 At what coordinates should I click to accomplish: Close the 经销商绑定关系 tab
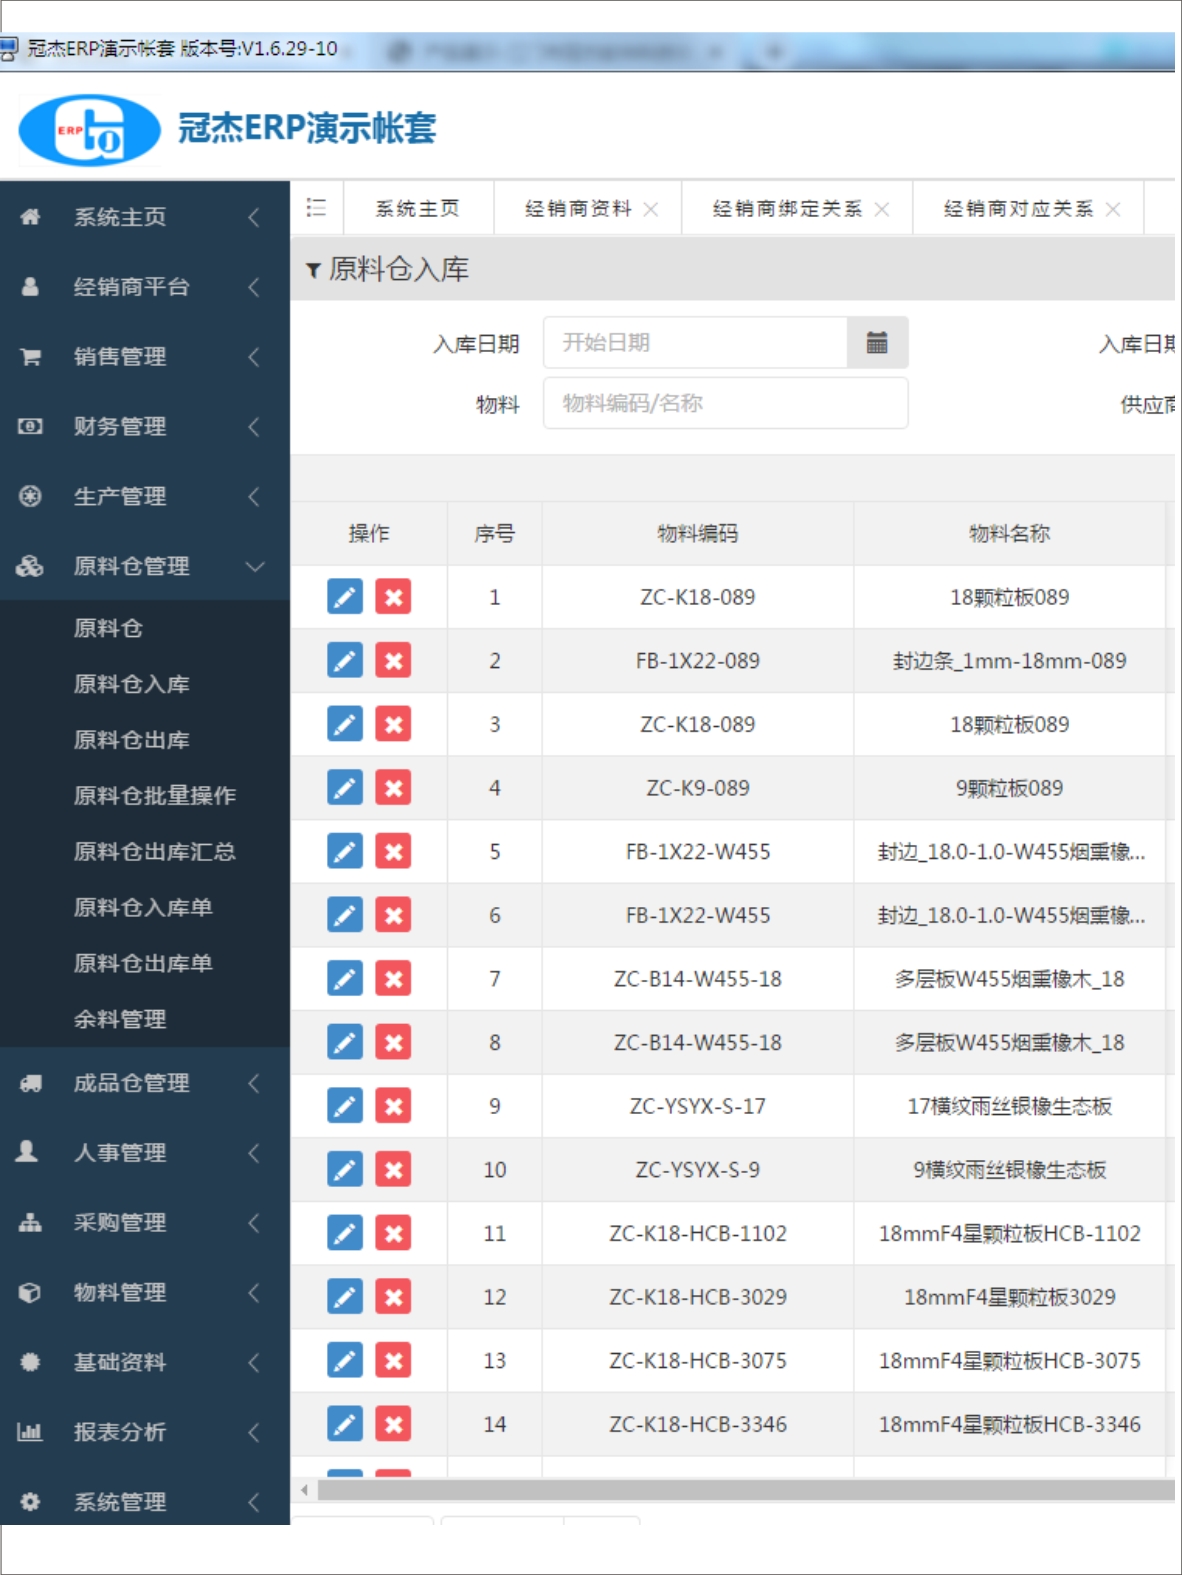coord(882,209)
